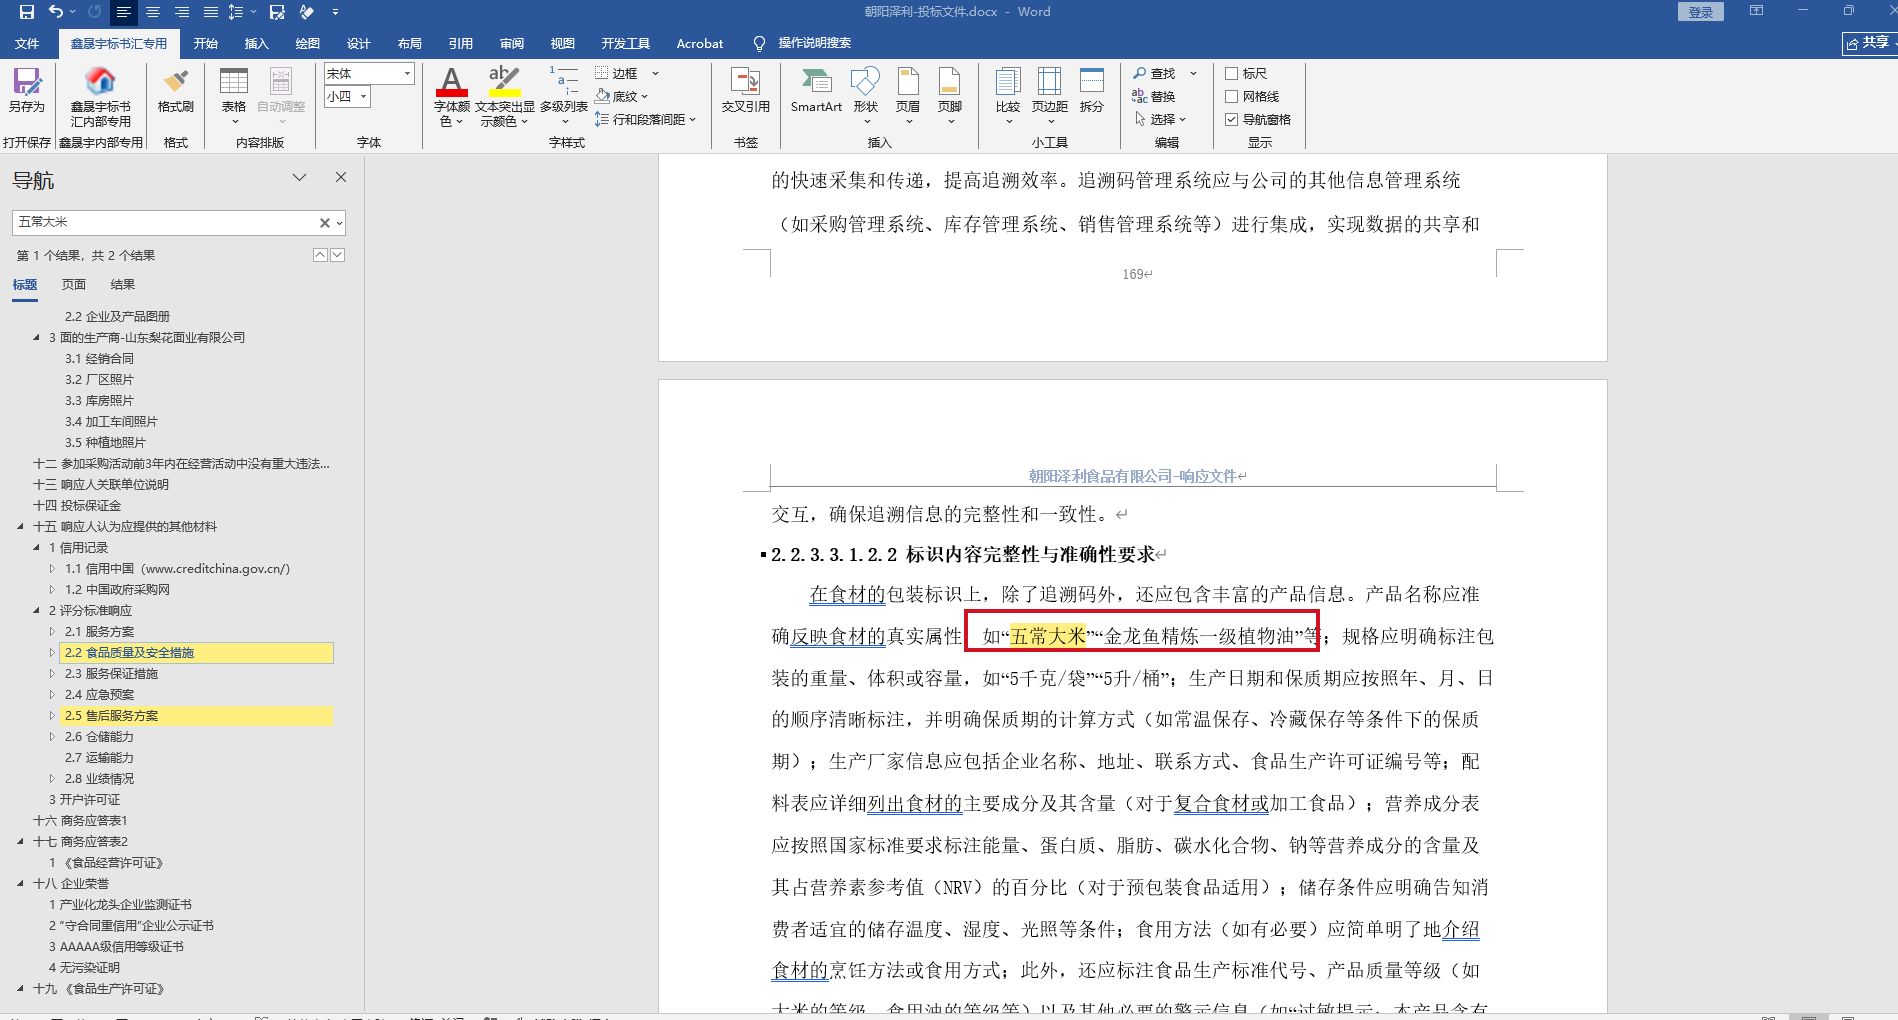
Task: Click the navigation search box containing 五常大米
Action: [165, 223]
